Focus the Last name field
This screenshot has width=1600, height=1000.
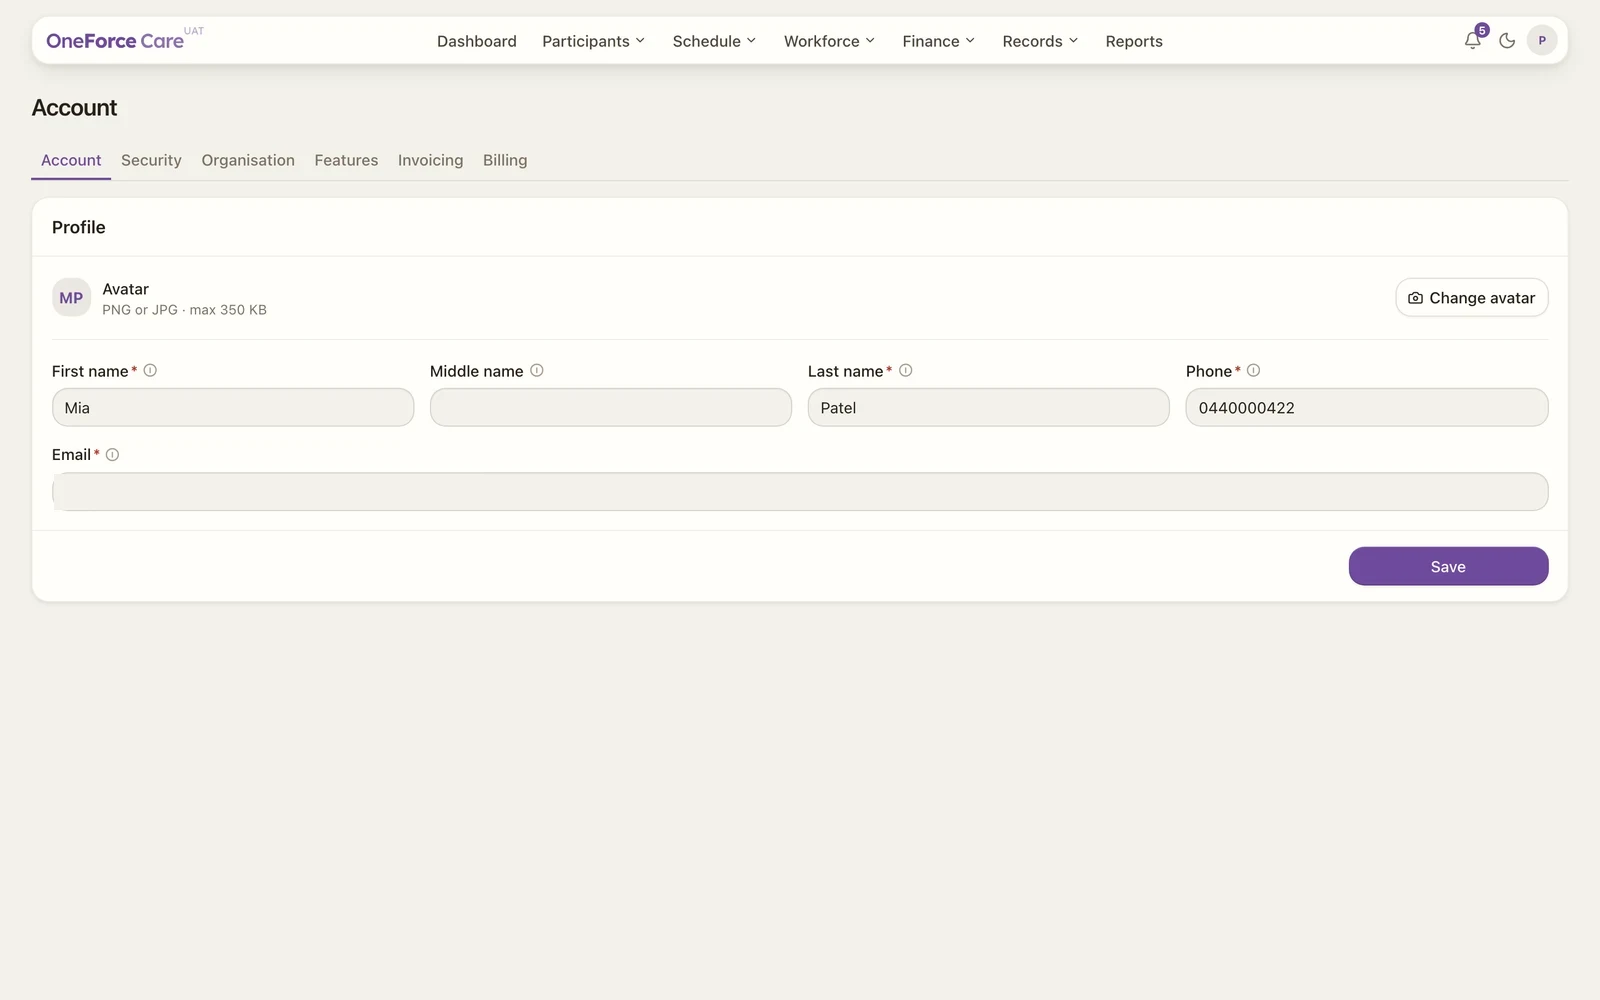point(989,407)
